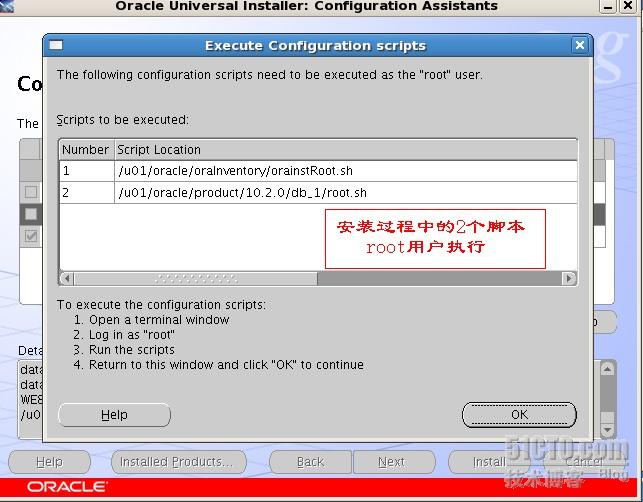Click OK in Execute Configuration scripts dialog
The width and height of the screenshot is (643, 502).
[x=519, y=415]
